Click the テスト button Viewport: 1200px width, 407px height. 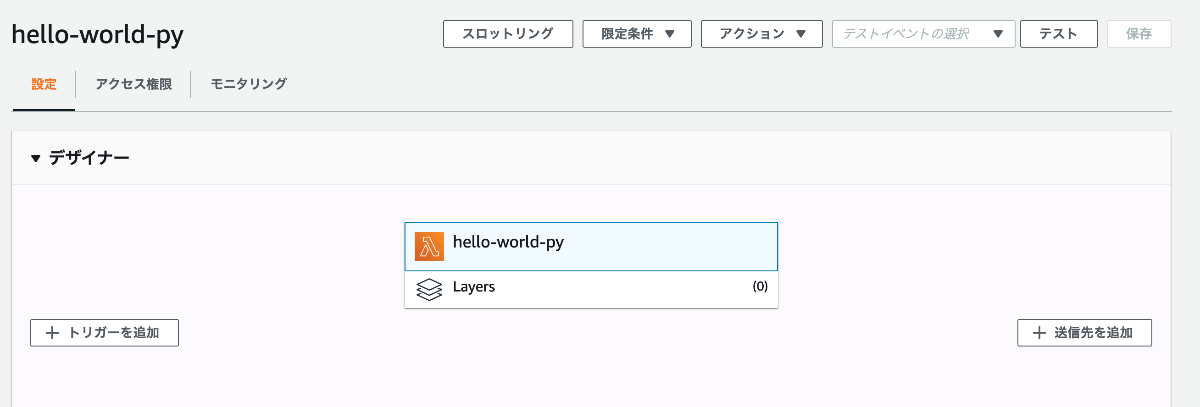[x=1059, y=34]
